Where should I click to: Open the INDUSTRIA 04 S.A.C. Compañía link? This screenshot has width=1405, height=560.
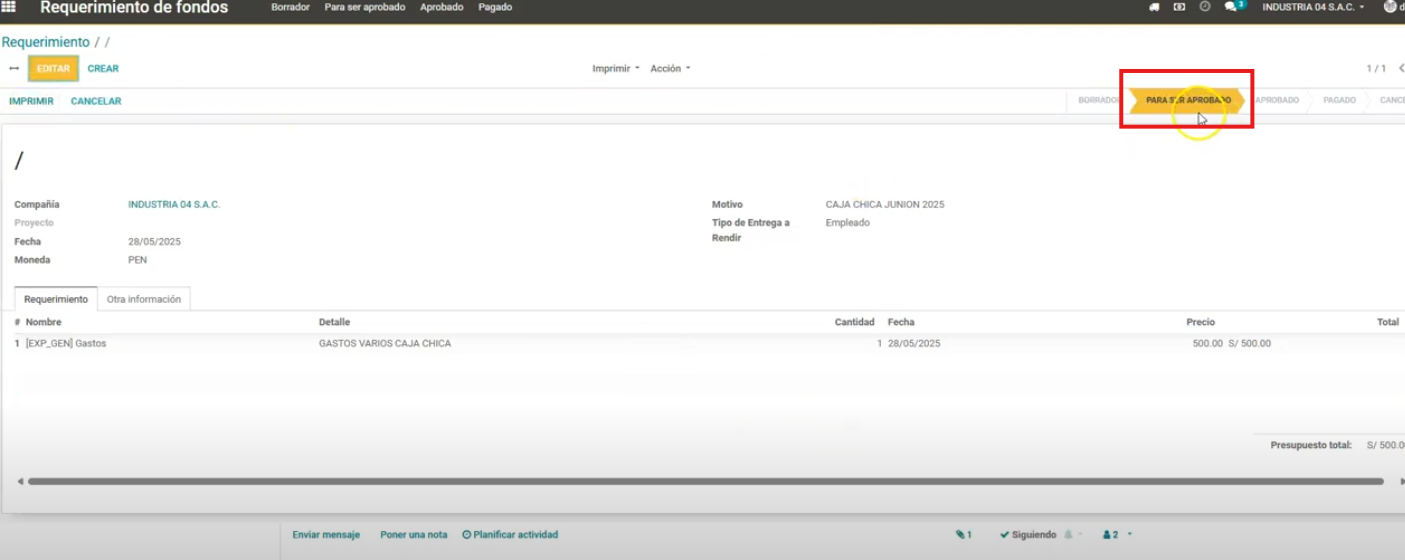click(x=174, y=205)
